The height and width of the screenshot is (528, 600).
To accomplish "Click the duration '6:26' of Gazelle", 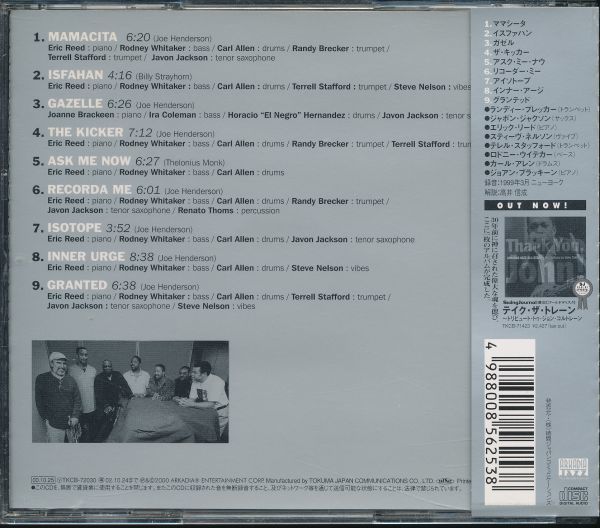I will click(x=119, y=104).
